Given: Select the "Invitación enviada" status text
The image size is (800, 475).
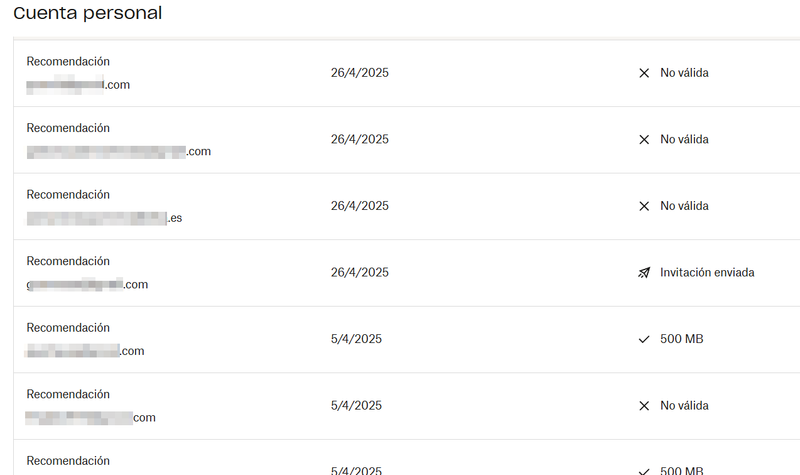Looking at the screenshot, I should coord(707,272).
